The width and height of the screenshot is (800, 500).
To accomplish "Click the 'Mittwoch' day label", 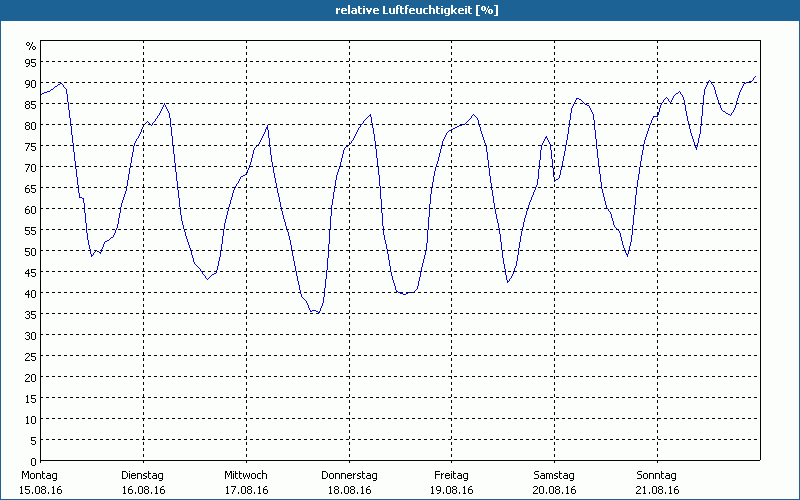I will click(x=246, y=475).
